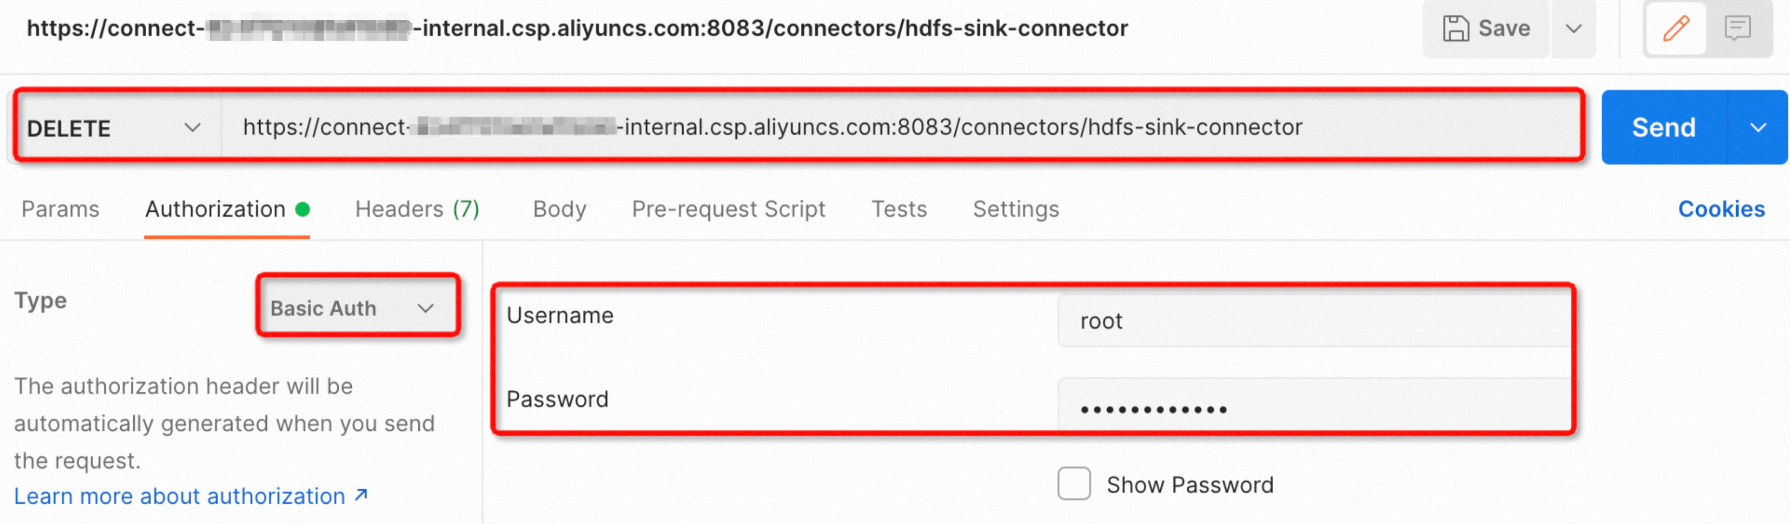Click the pencil edit icon
Image resolution: width=1790 pixels, height=524 pixels.
[x=1676, y=28]
